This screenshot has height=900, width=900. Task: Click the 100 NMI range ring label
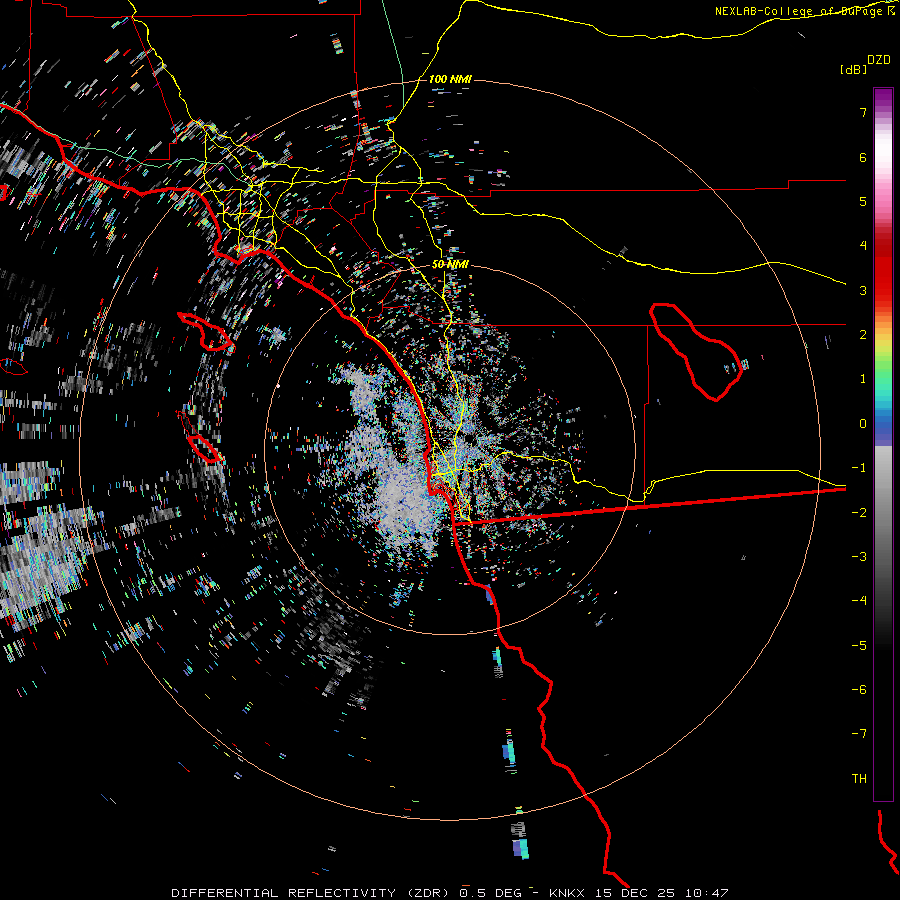tap(450, 79)
